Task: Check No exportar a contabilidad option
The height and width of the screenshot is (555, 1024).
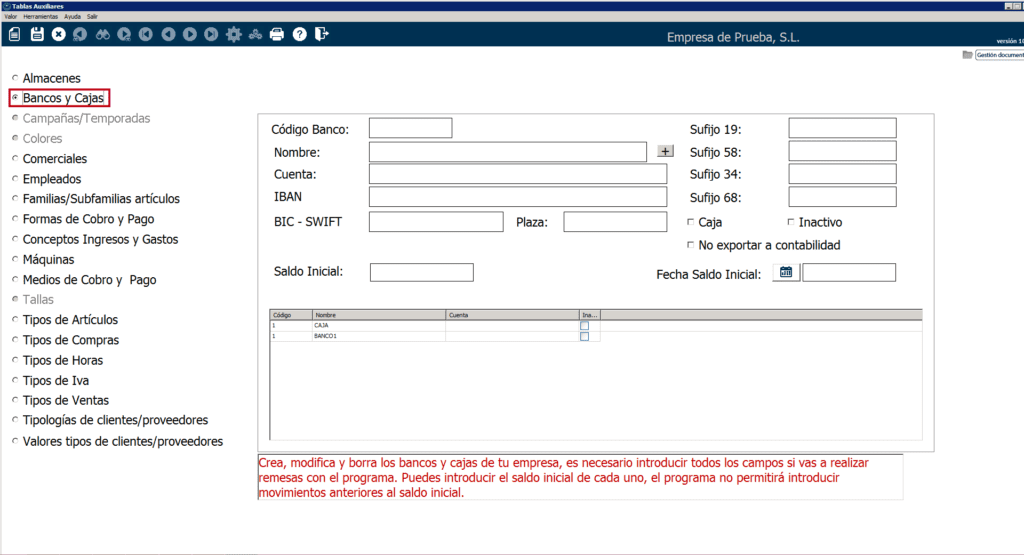Action: (691, 245)
